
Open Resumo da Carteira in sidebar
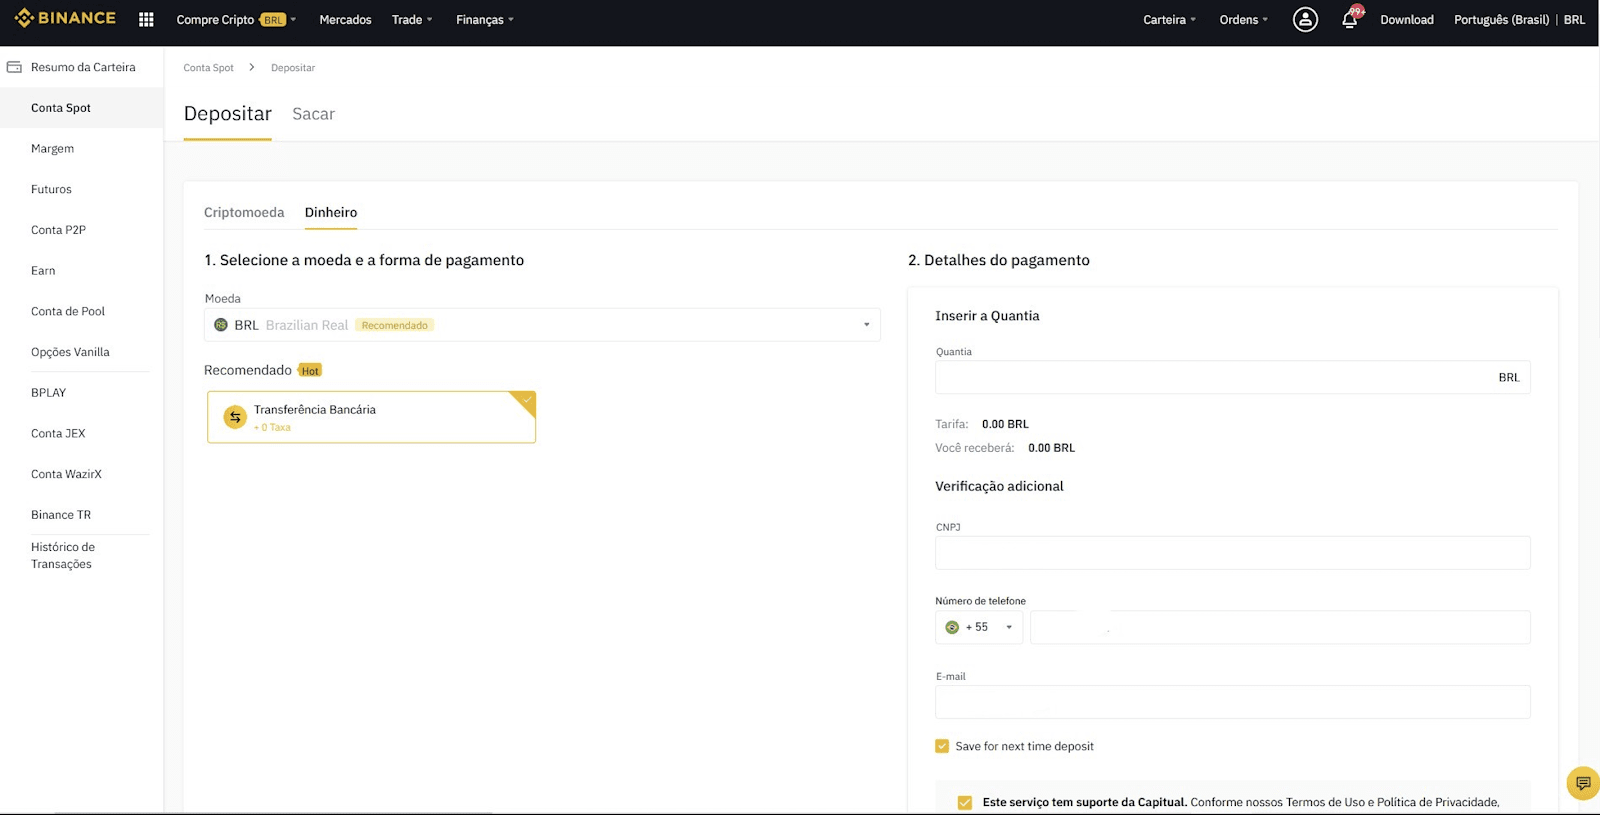(x=82, y=67)
